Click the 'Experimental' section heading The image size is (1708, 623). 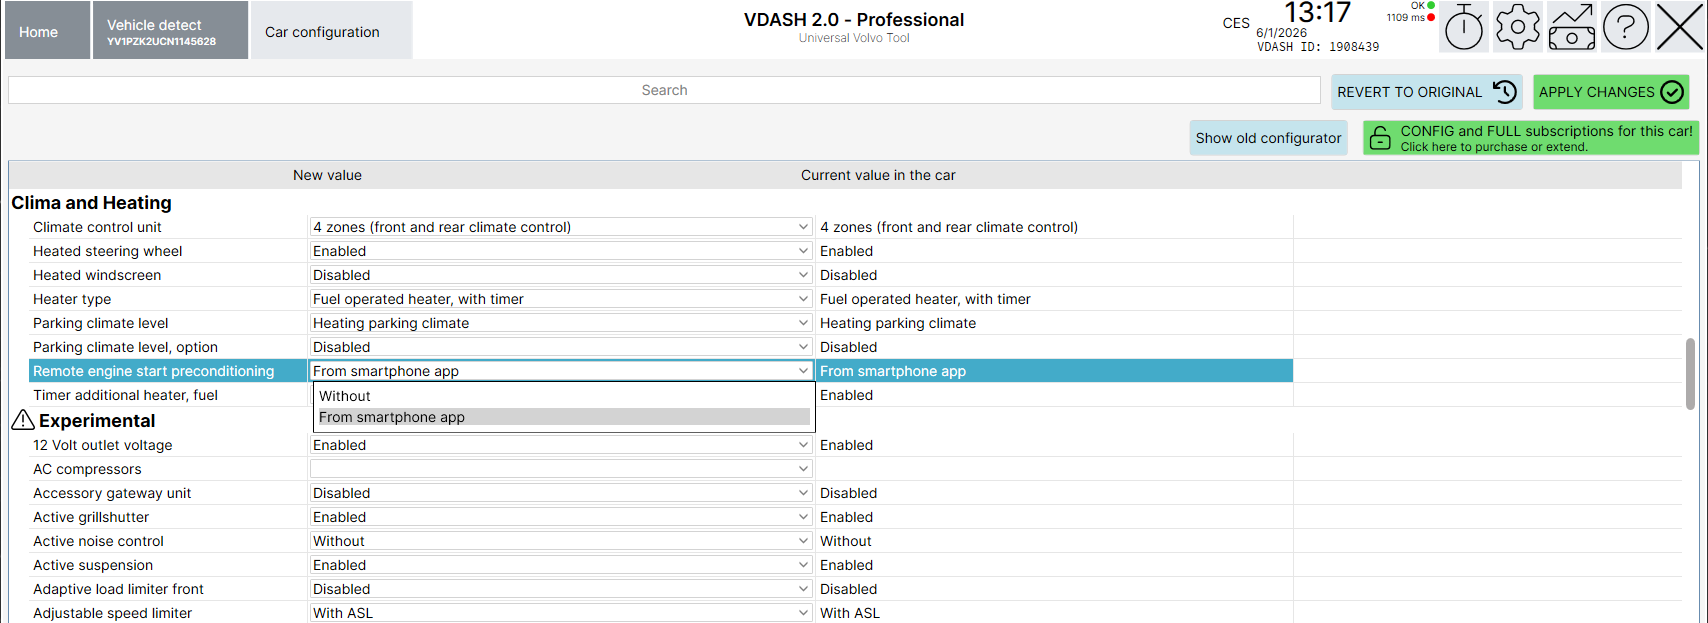tap(97, 421)
